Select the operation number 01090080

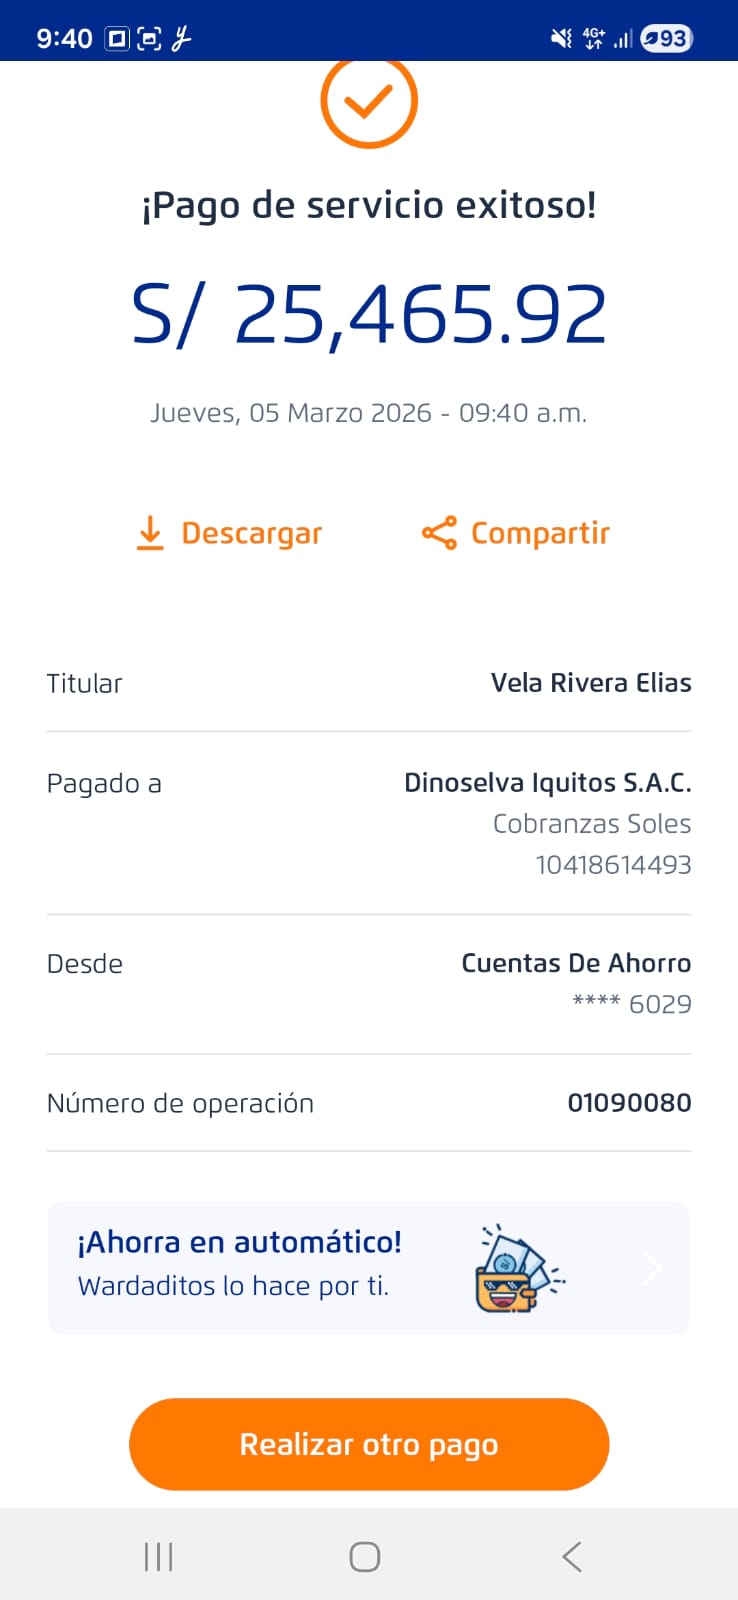point(629,1103)
